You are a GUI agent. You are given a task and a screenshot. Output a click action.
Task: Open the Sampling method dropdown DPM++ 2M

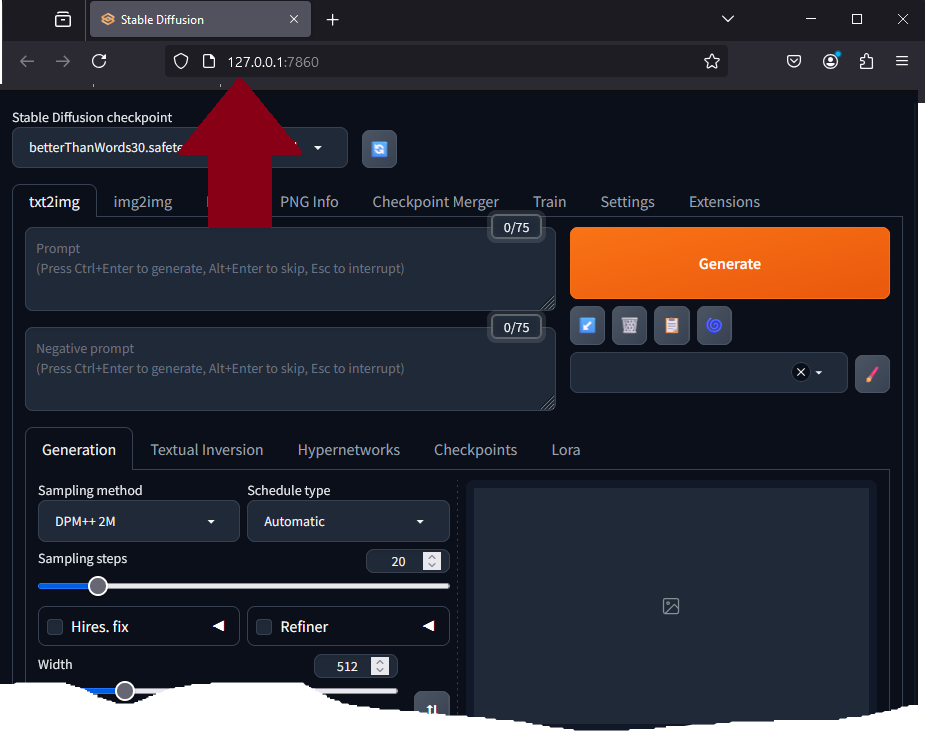click(x=139, y=522)
